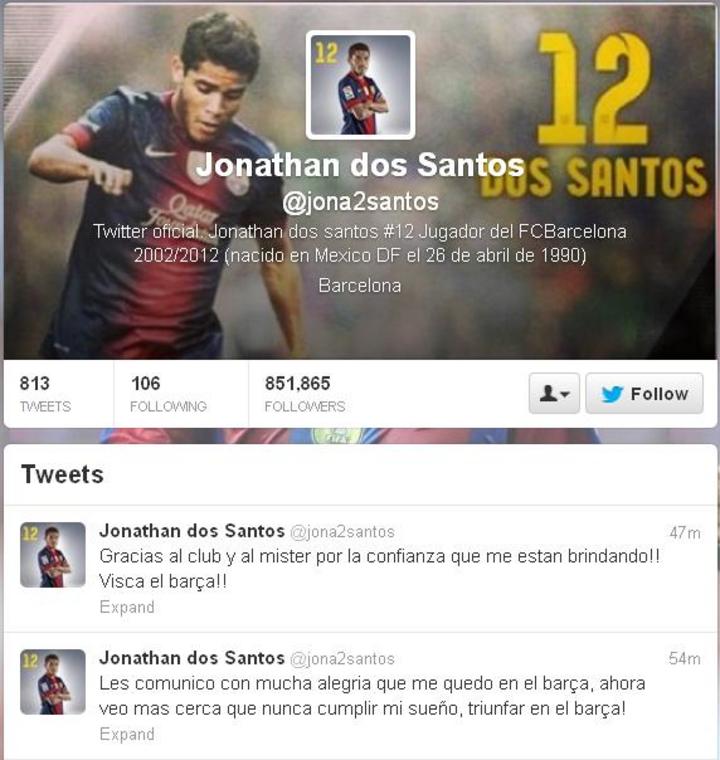Open the profile avatar picture in header
Viewport: 720px width, 760px height.
tap(360, 85)
